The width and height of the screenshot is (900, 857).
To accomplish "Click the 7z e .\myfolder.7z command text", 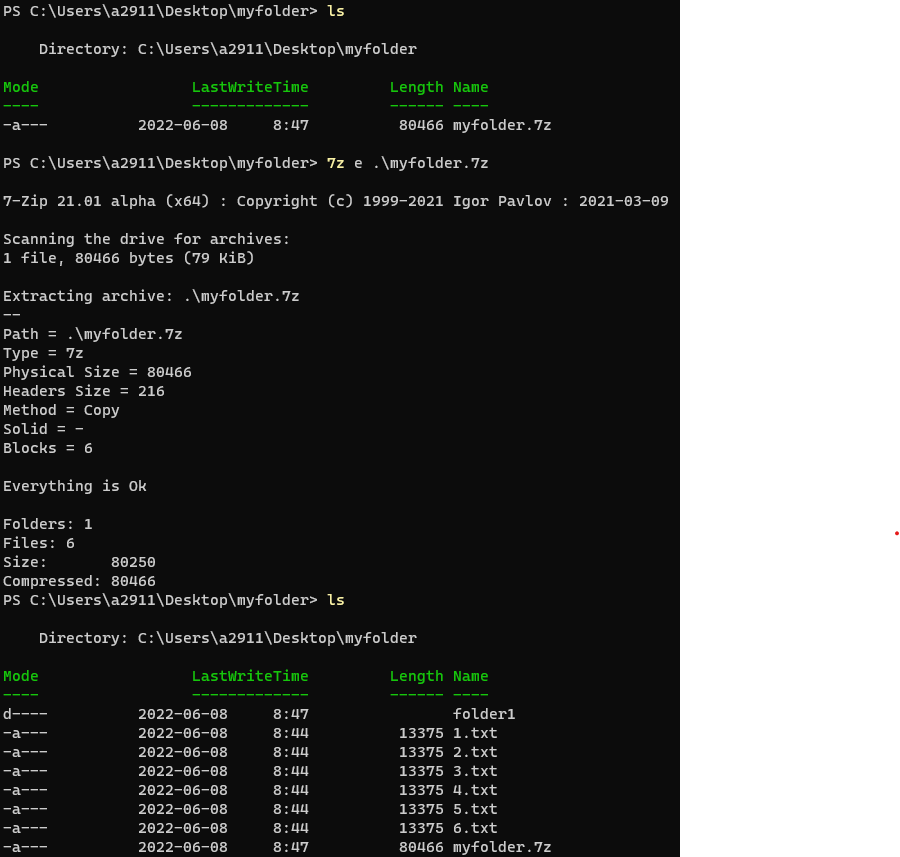I will coord(410,162).
